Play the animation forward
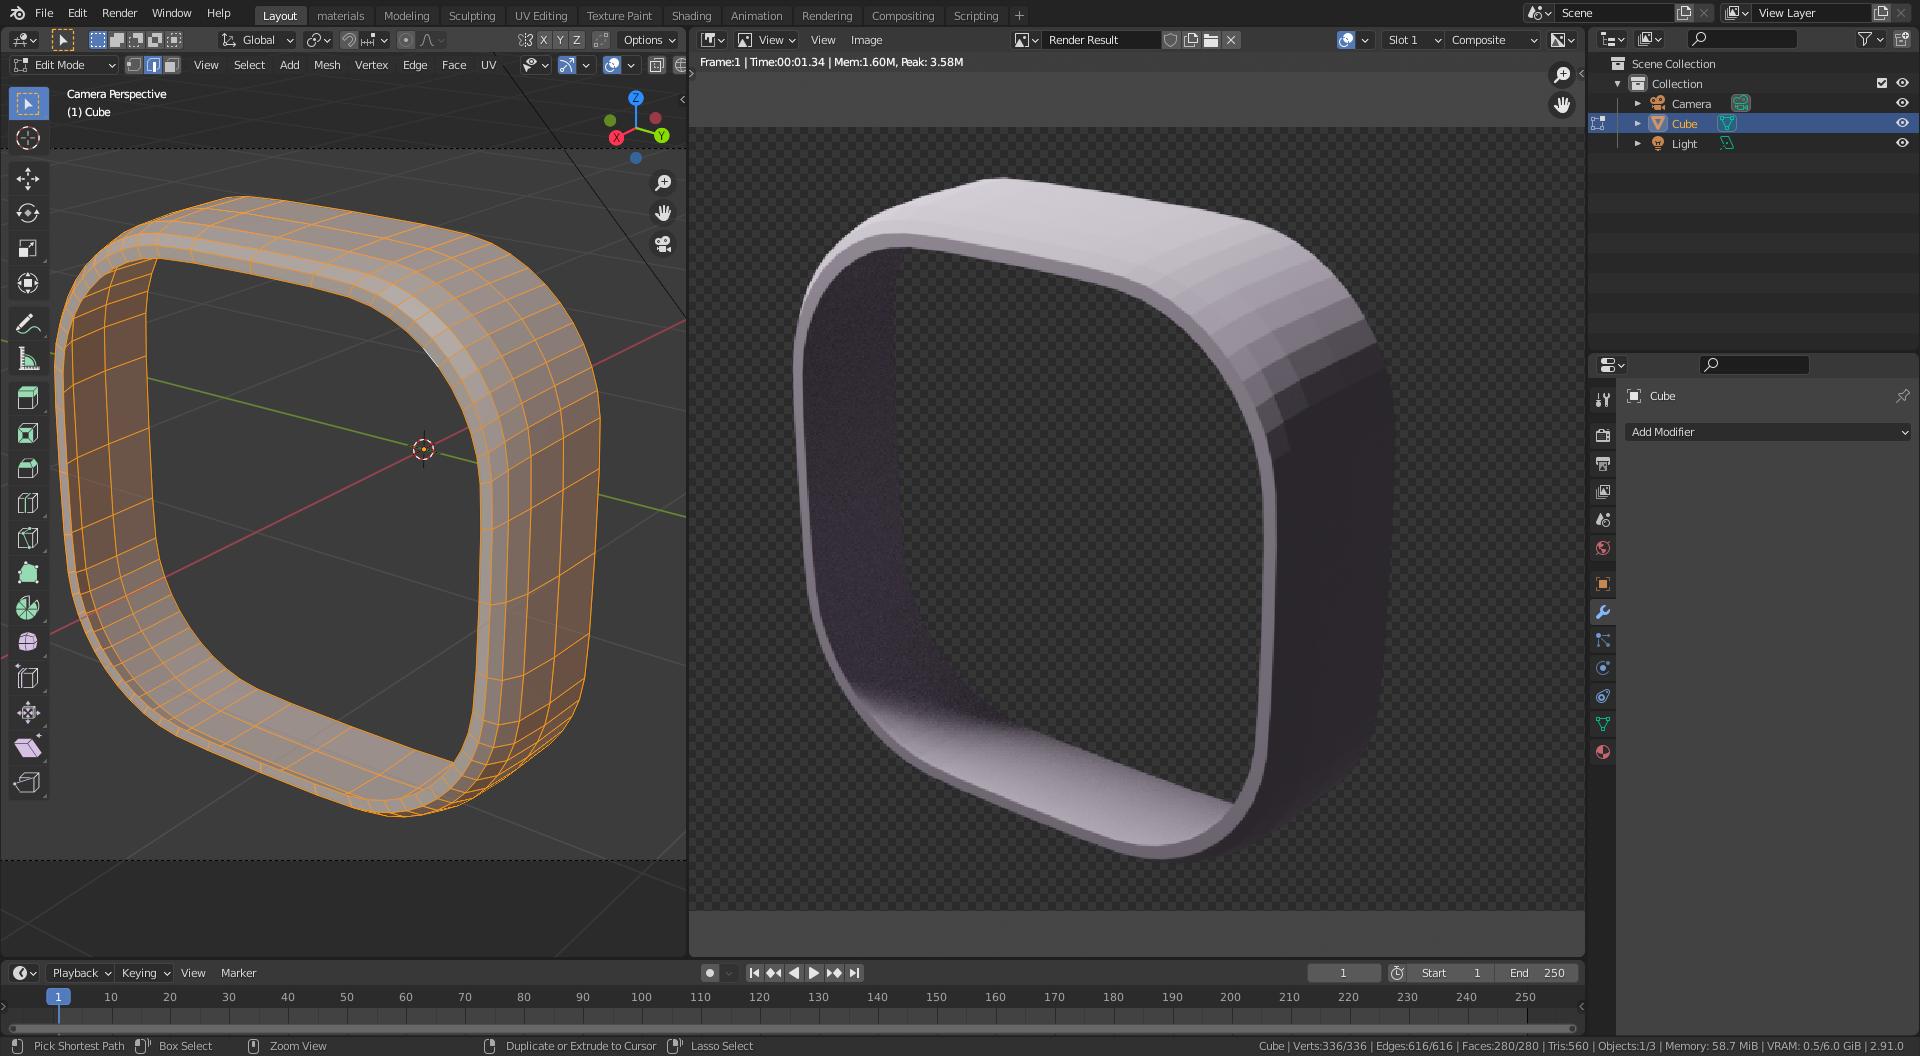This screenshot has width=1920, height=1056. (x=814, y=973)
